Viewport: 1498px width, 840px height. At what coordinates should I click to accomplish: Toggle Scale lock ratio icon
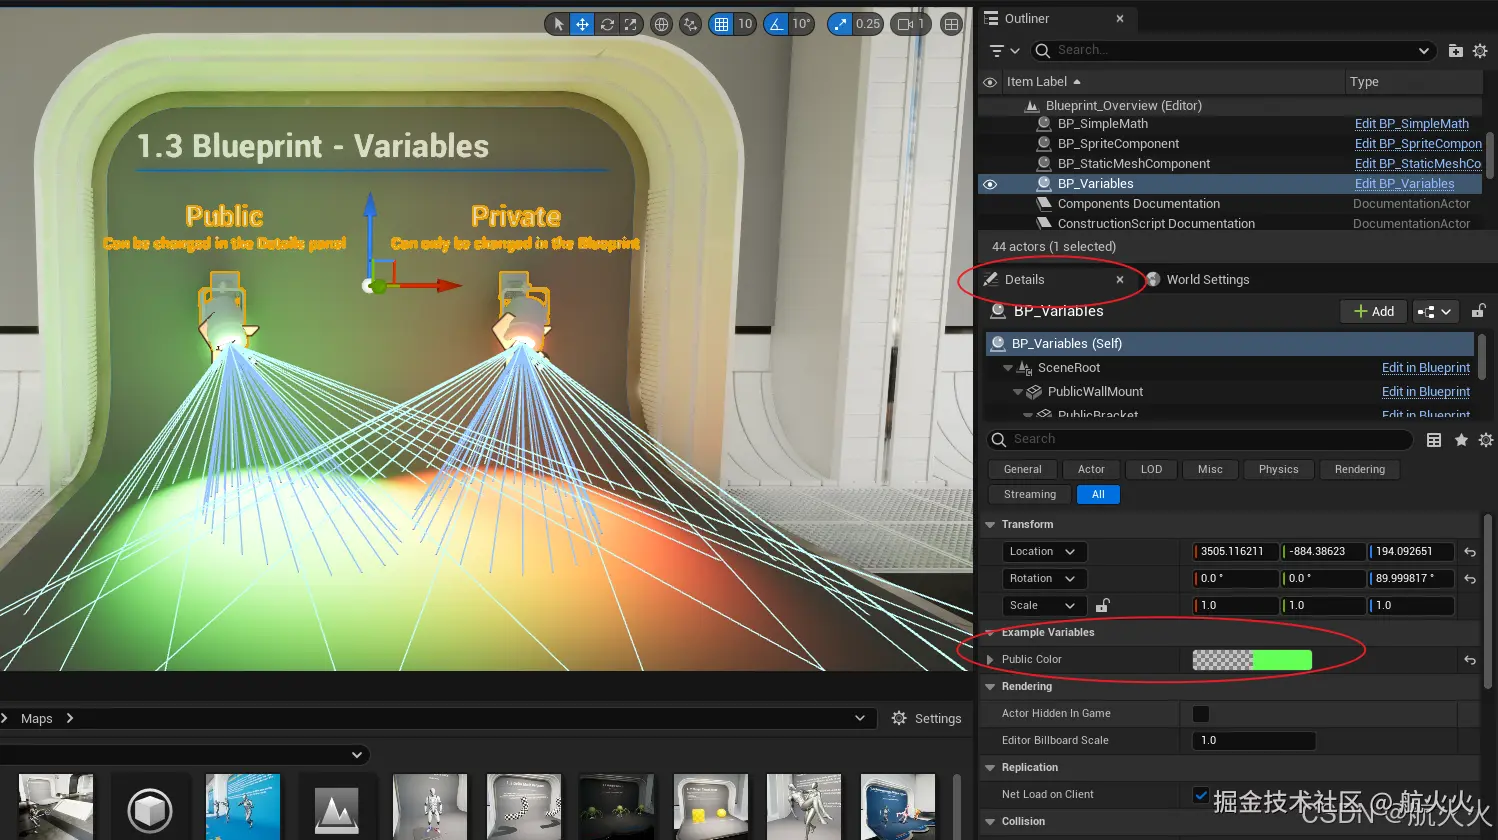pos(1102,606)
